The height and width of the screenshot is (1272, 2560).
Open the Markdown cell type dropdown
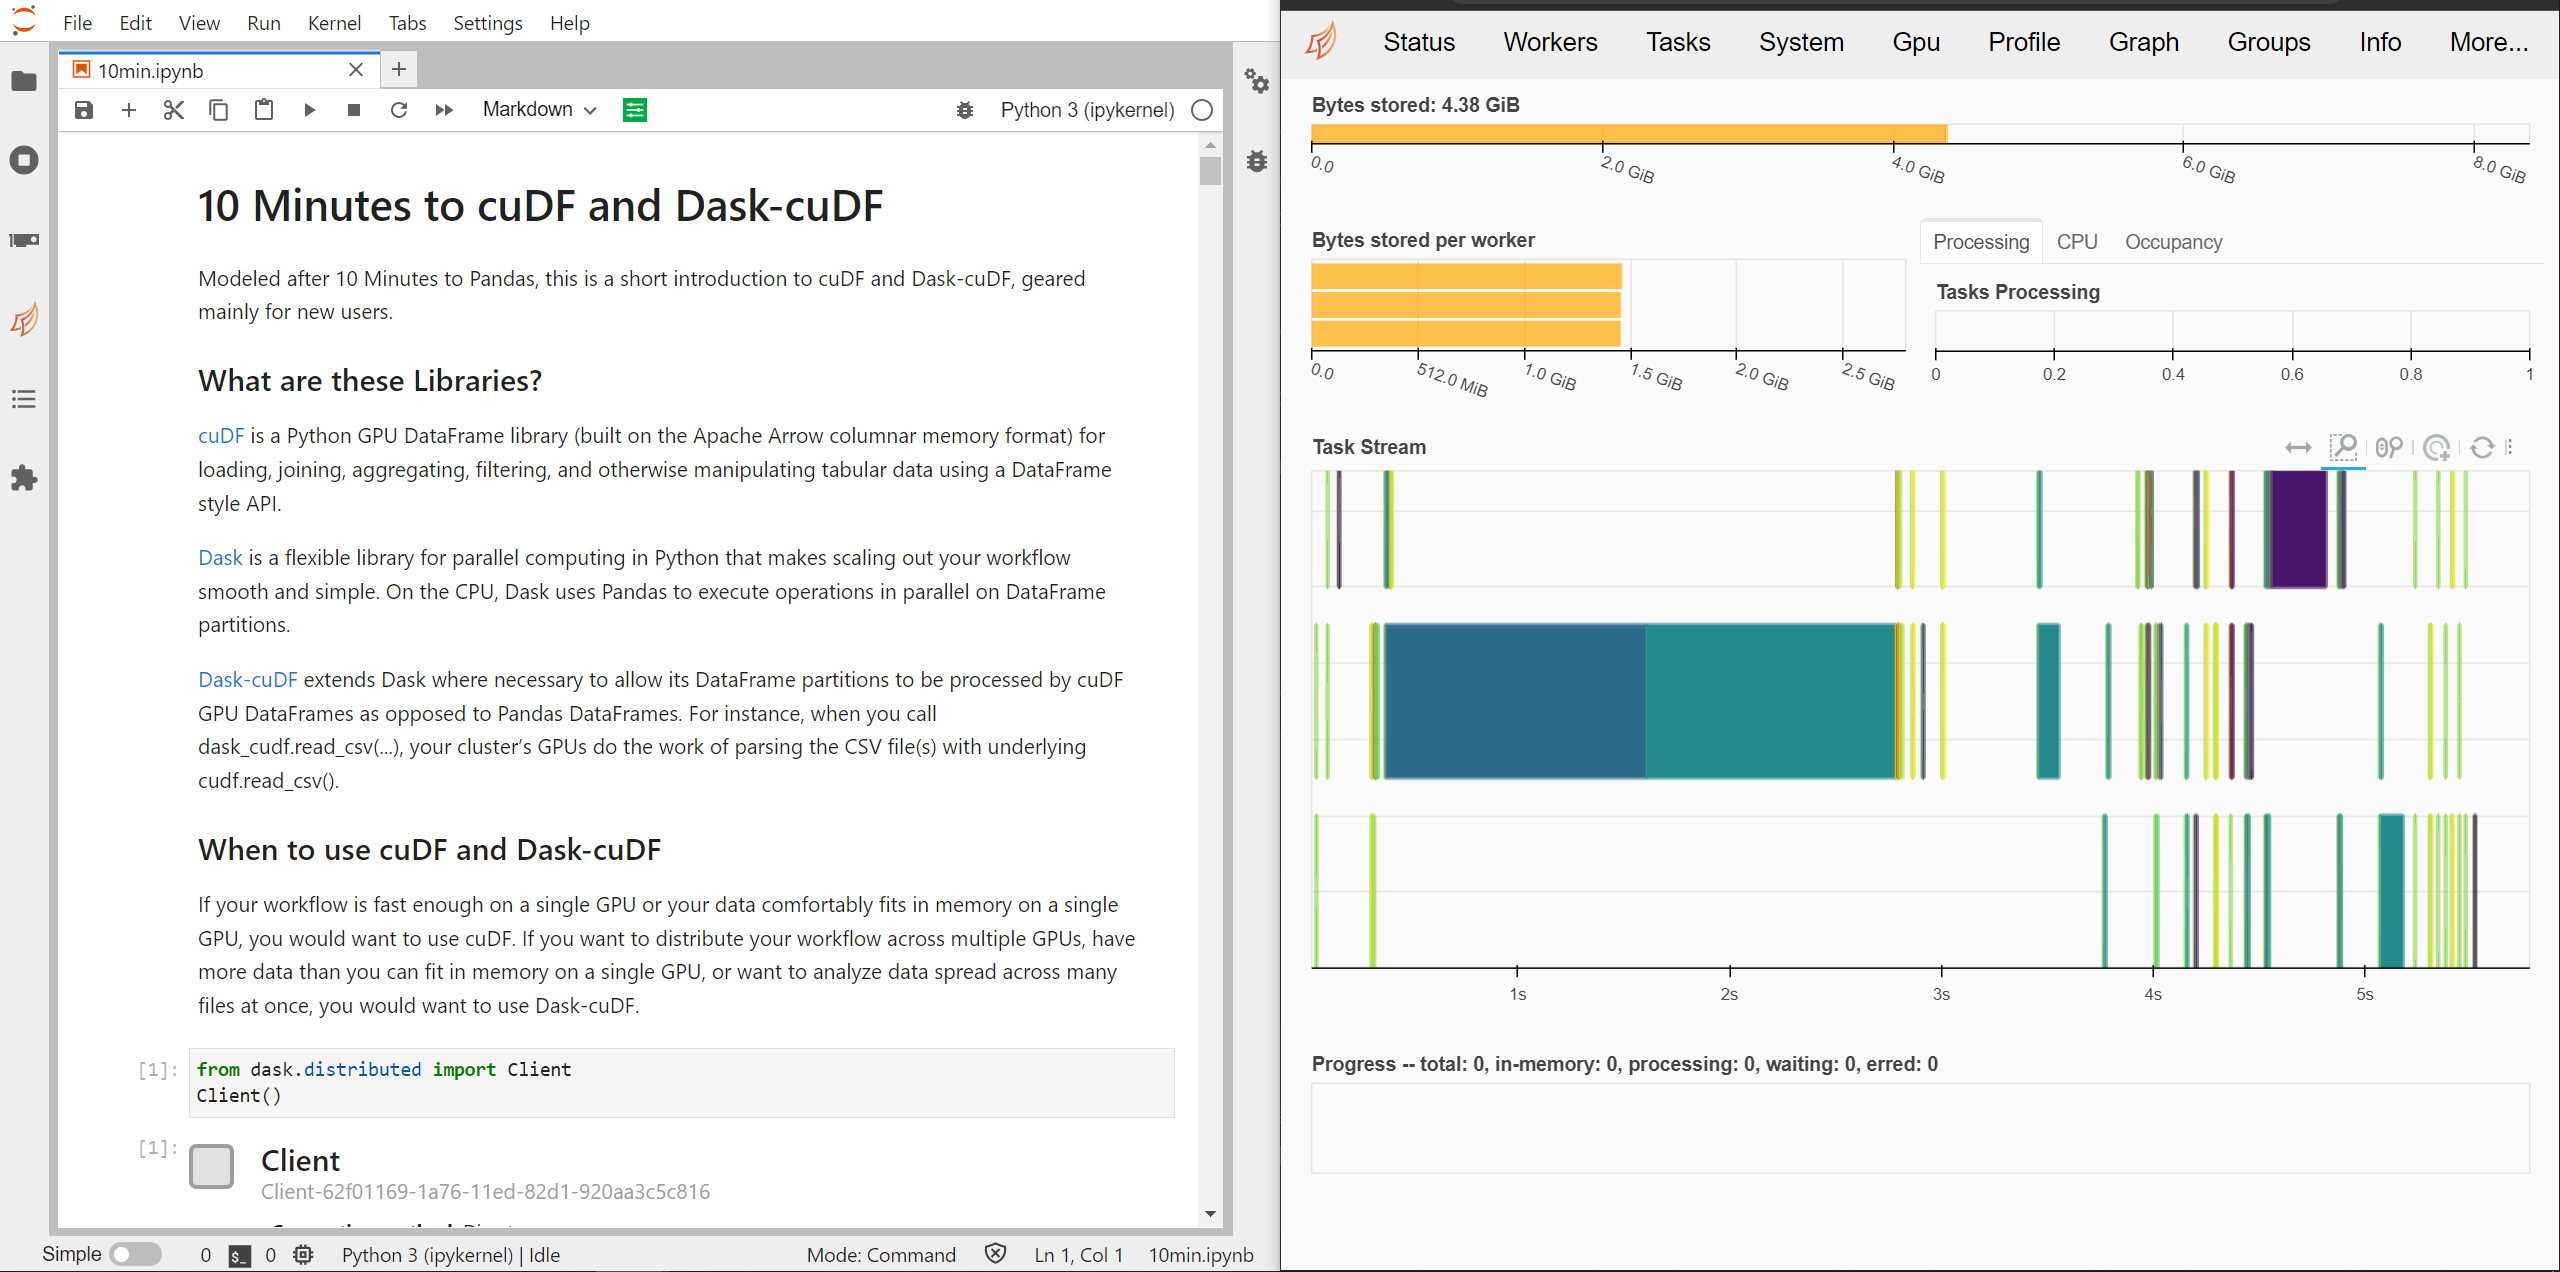539,110
